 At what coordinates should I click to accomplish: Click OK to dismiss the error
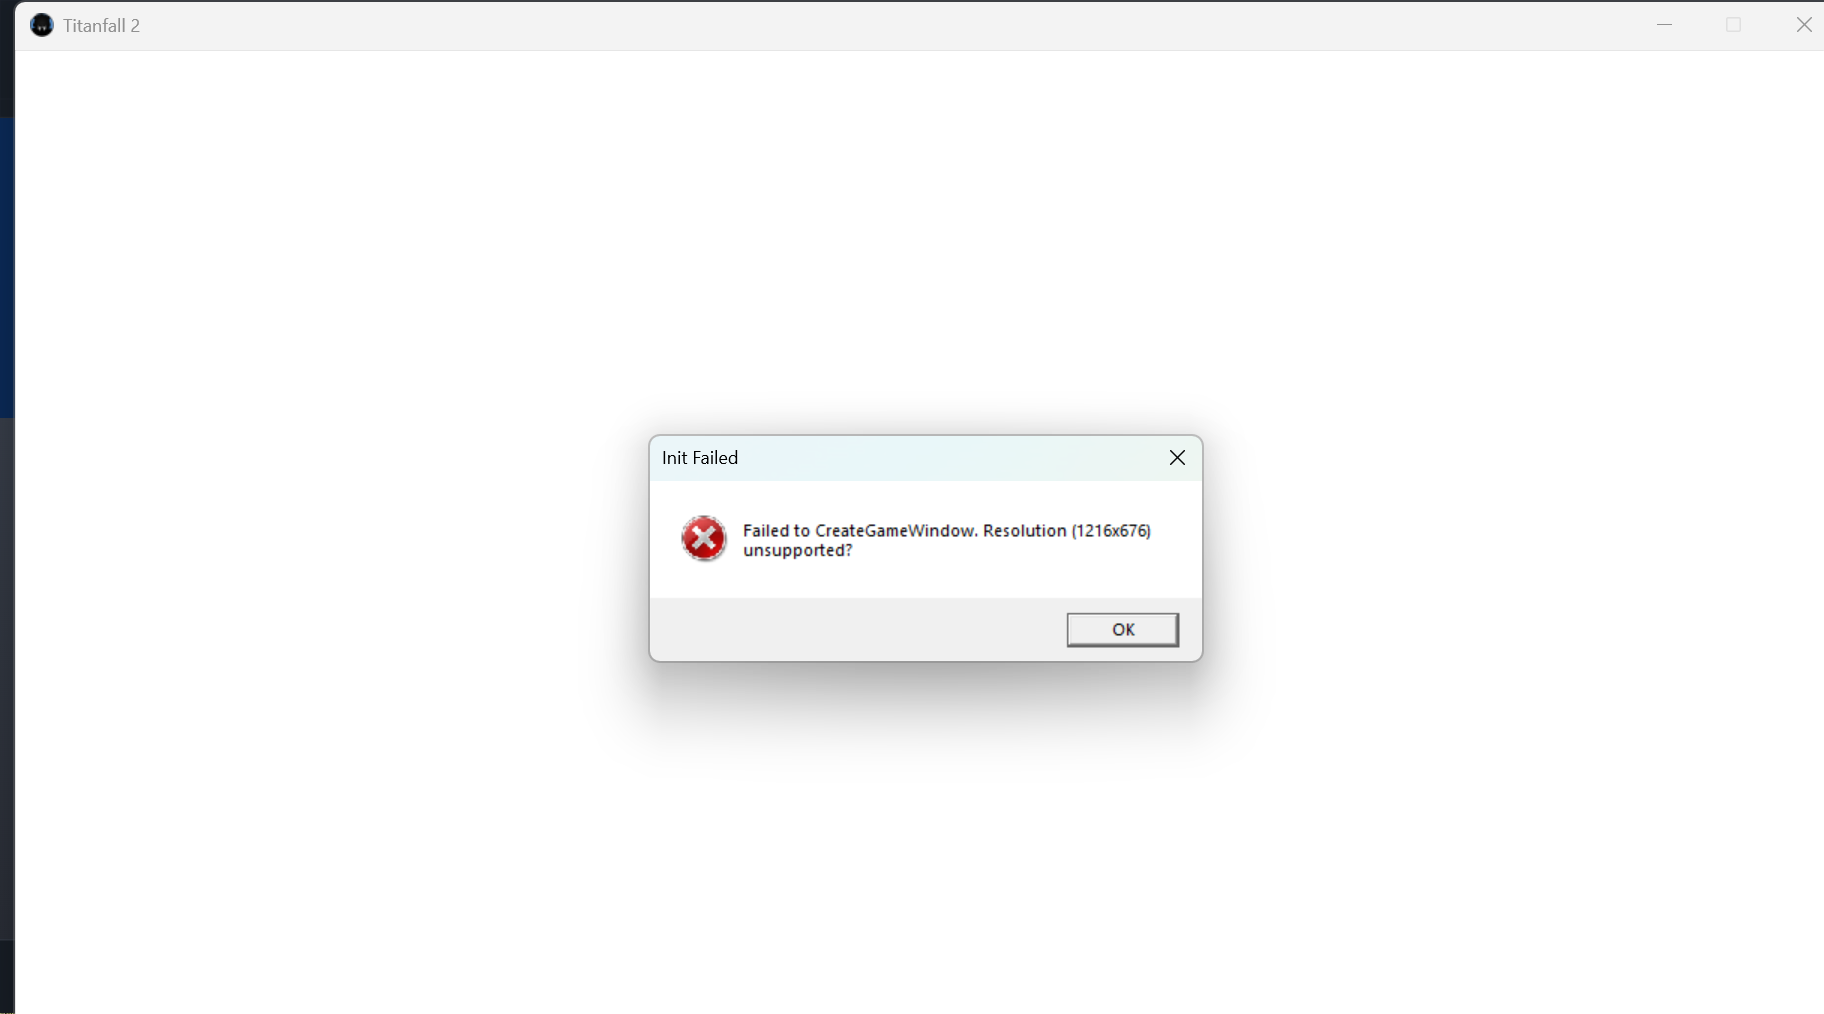point(1122,629)
